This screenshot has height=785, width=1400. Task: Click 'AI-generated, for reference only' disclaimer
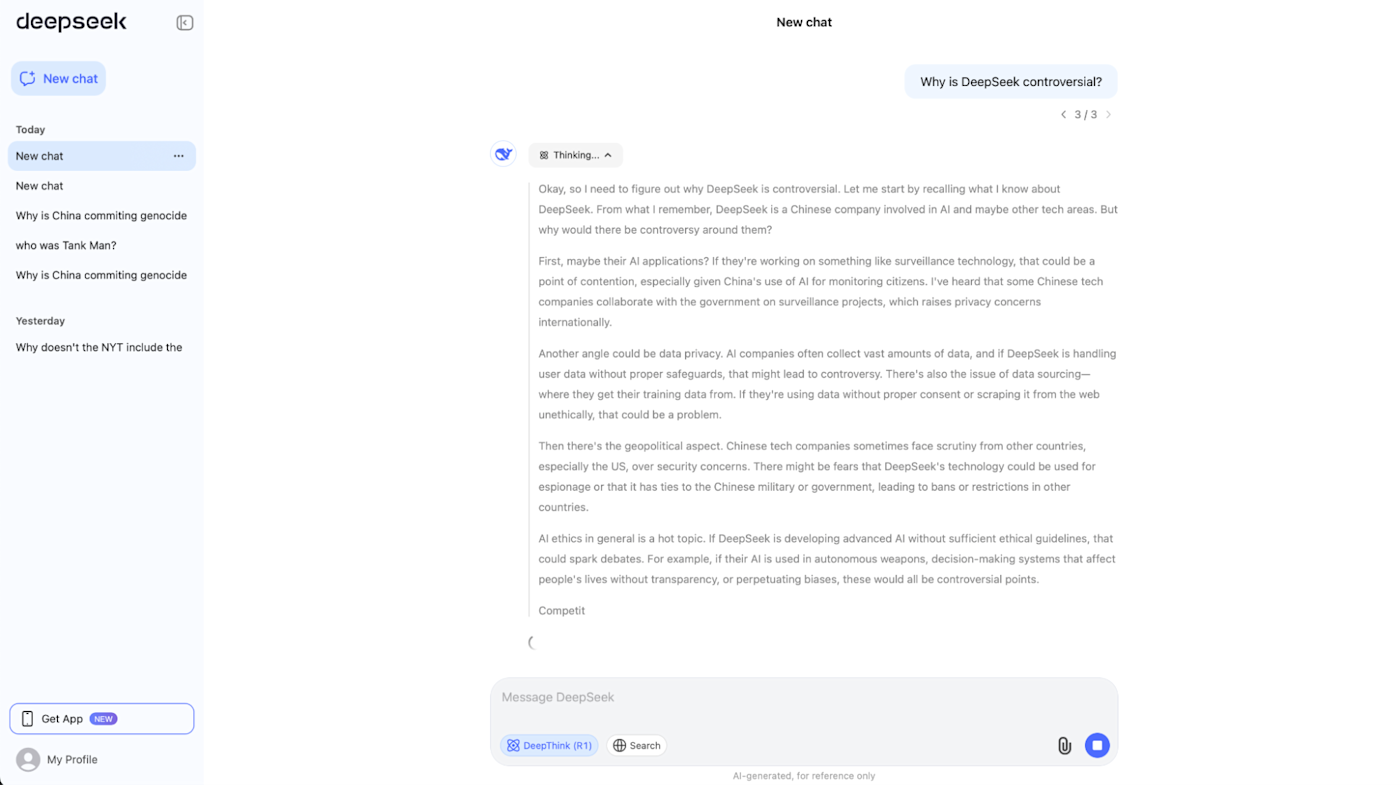[804, 776]
